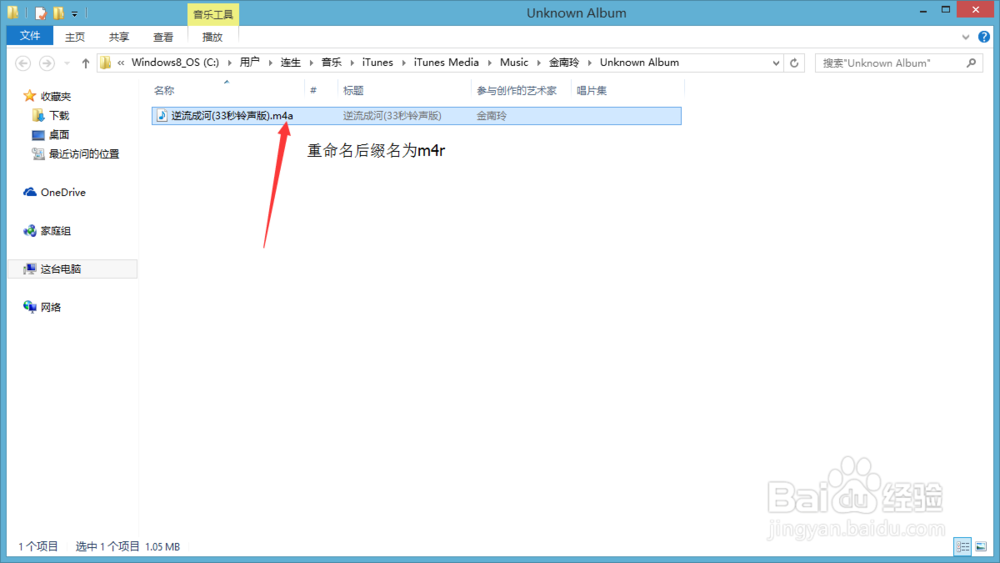Navigate to 用户 in the address path
Screen dimensions: 1000x563
249,62
